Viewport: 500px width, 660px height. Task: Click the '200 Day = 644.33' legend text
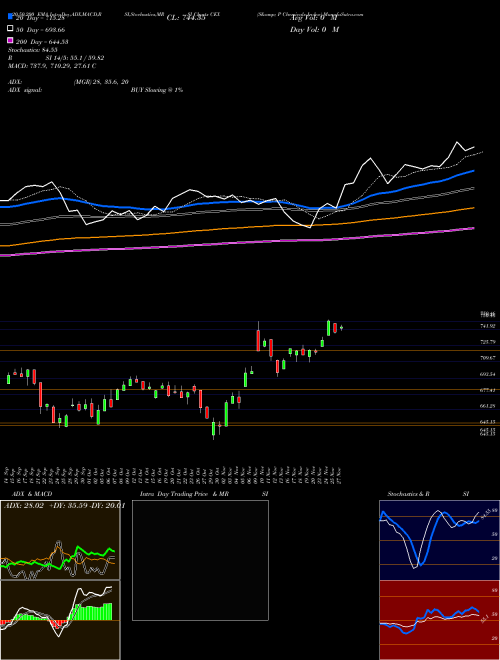click(x=43, y=42)
